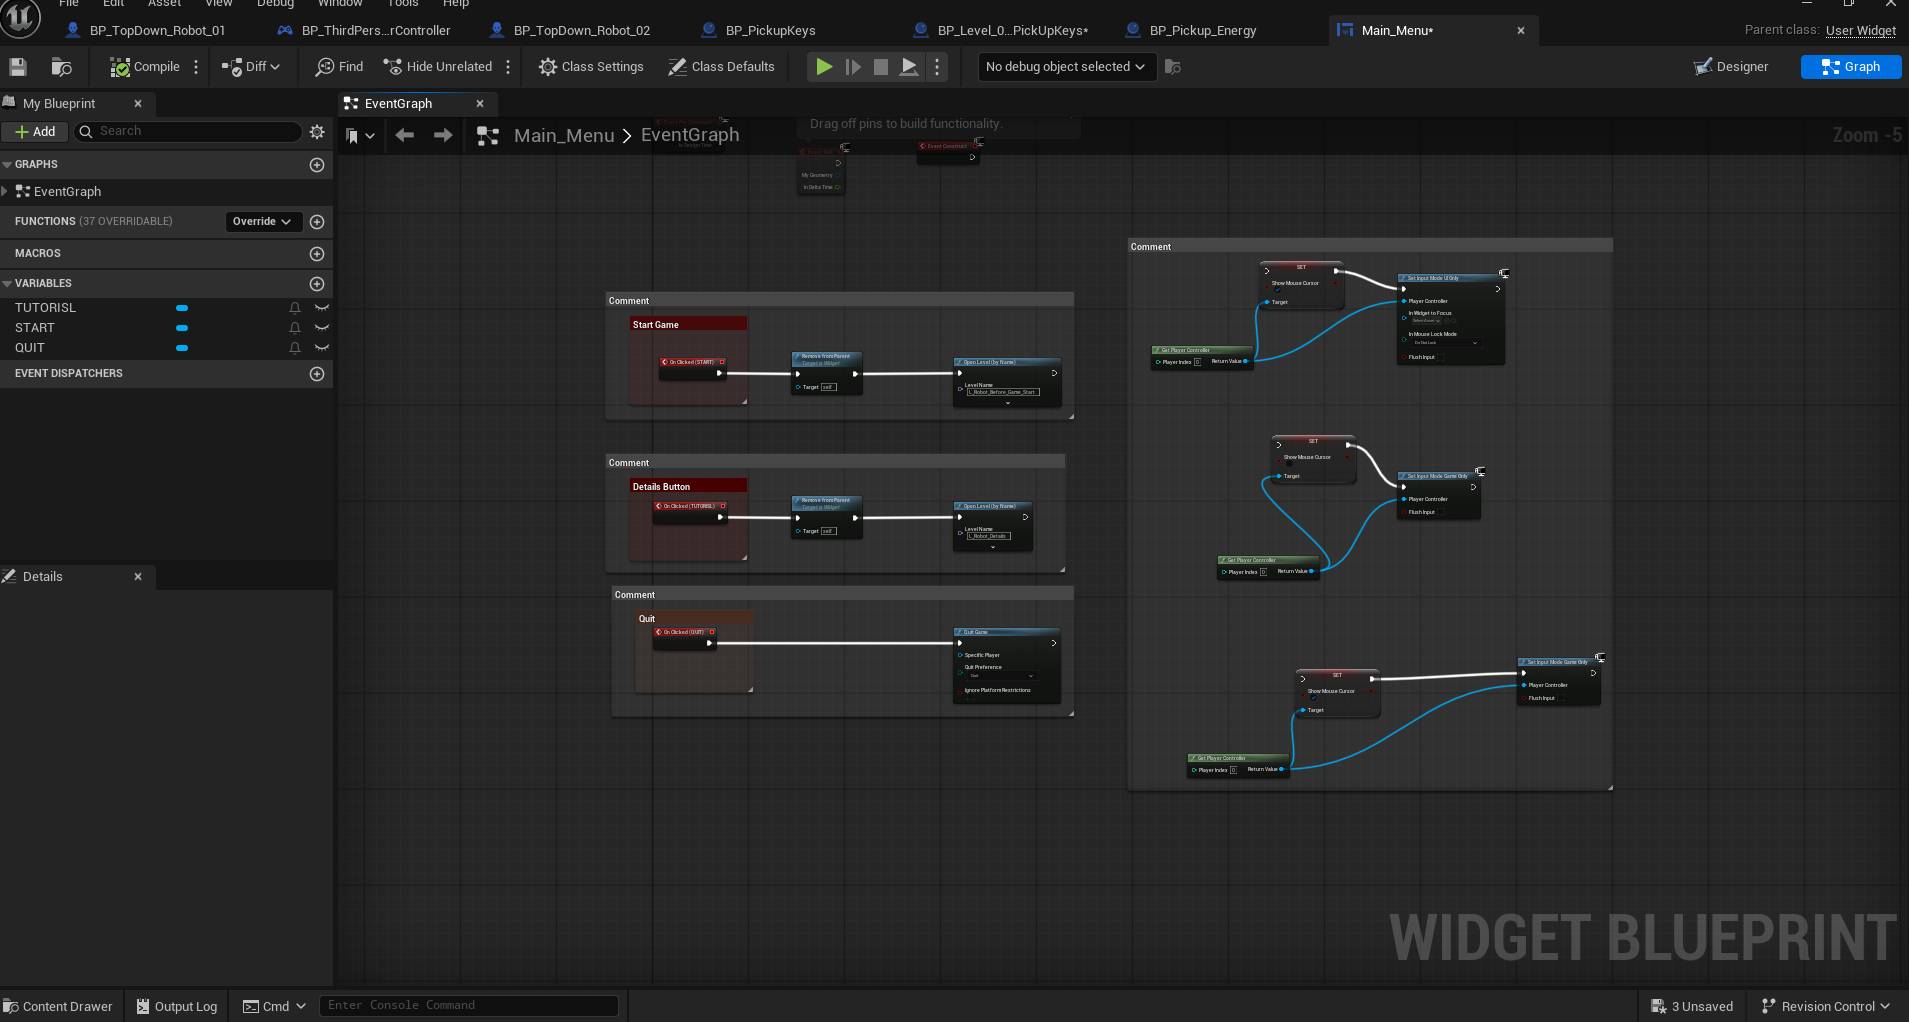Close the Main_Menu tab
Screen dimensions: 1909x1022
pyautogui.click(x=1521, y=30)
